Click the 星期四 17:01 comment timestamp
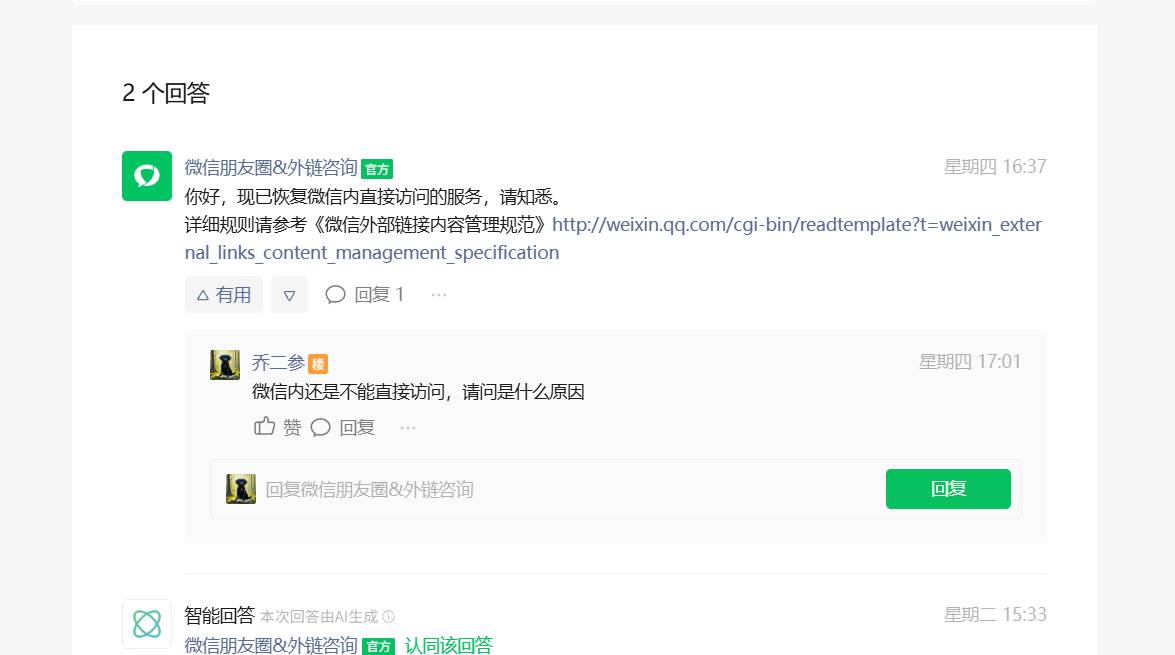The height and width of the screenshot is (655, 1175). click(x=970, y=362)
